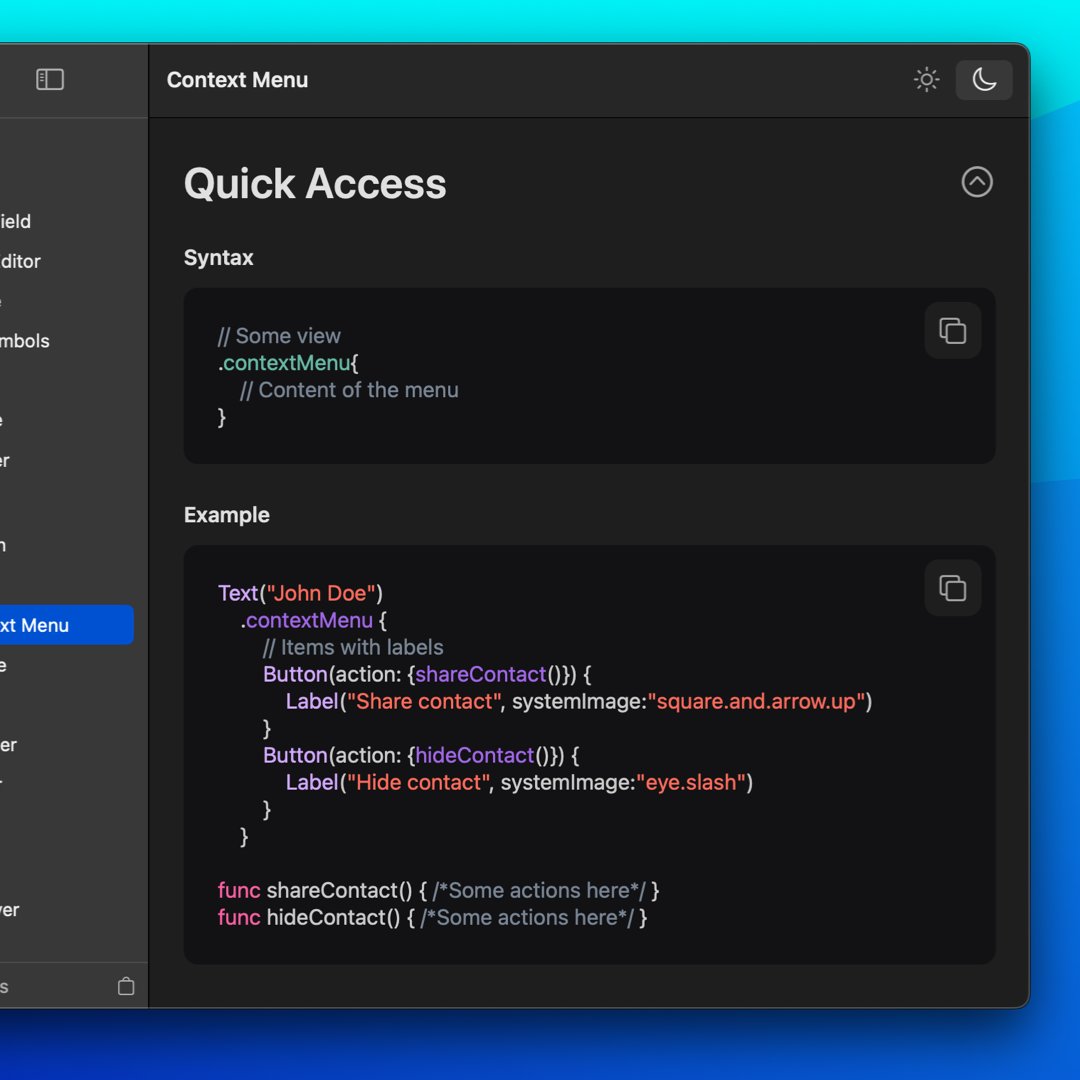Click the 'Quick Access' heading

[315, 184]
